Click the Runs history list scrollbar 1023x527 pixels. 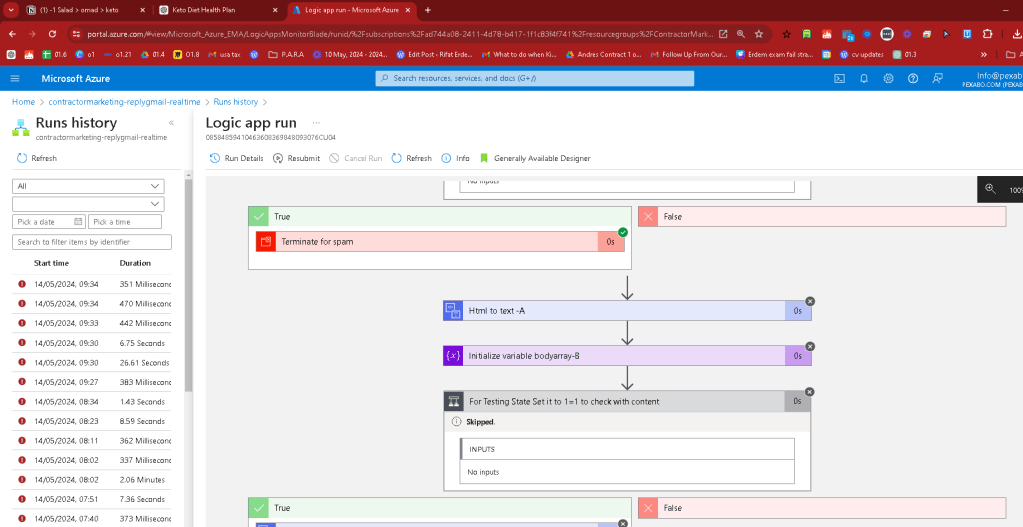189,286
